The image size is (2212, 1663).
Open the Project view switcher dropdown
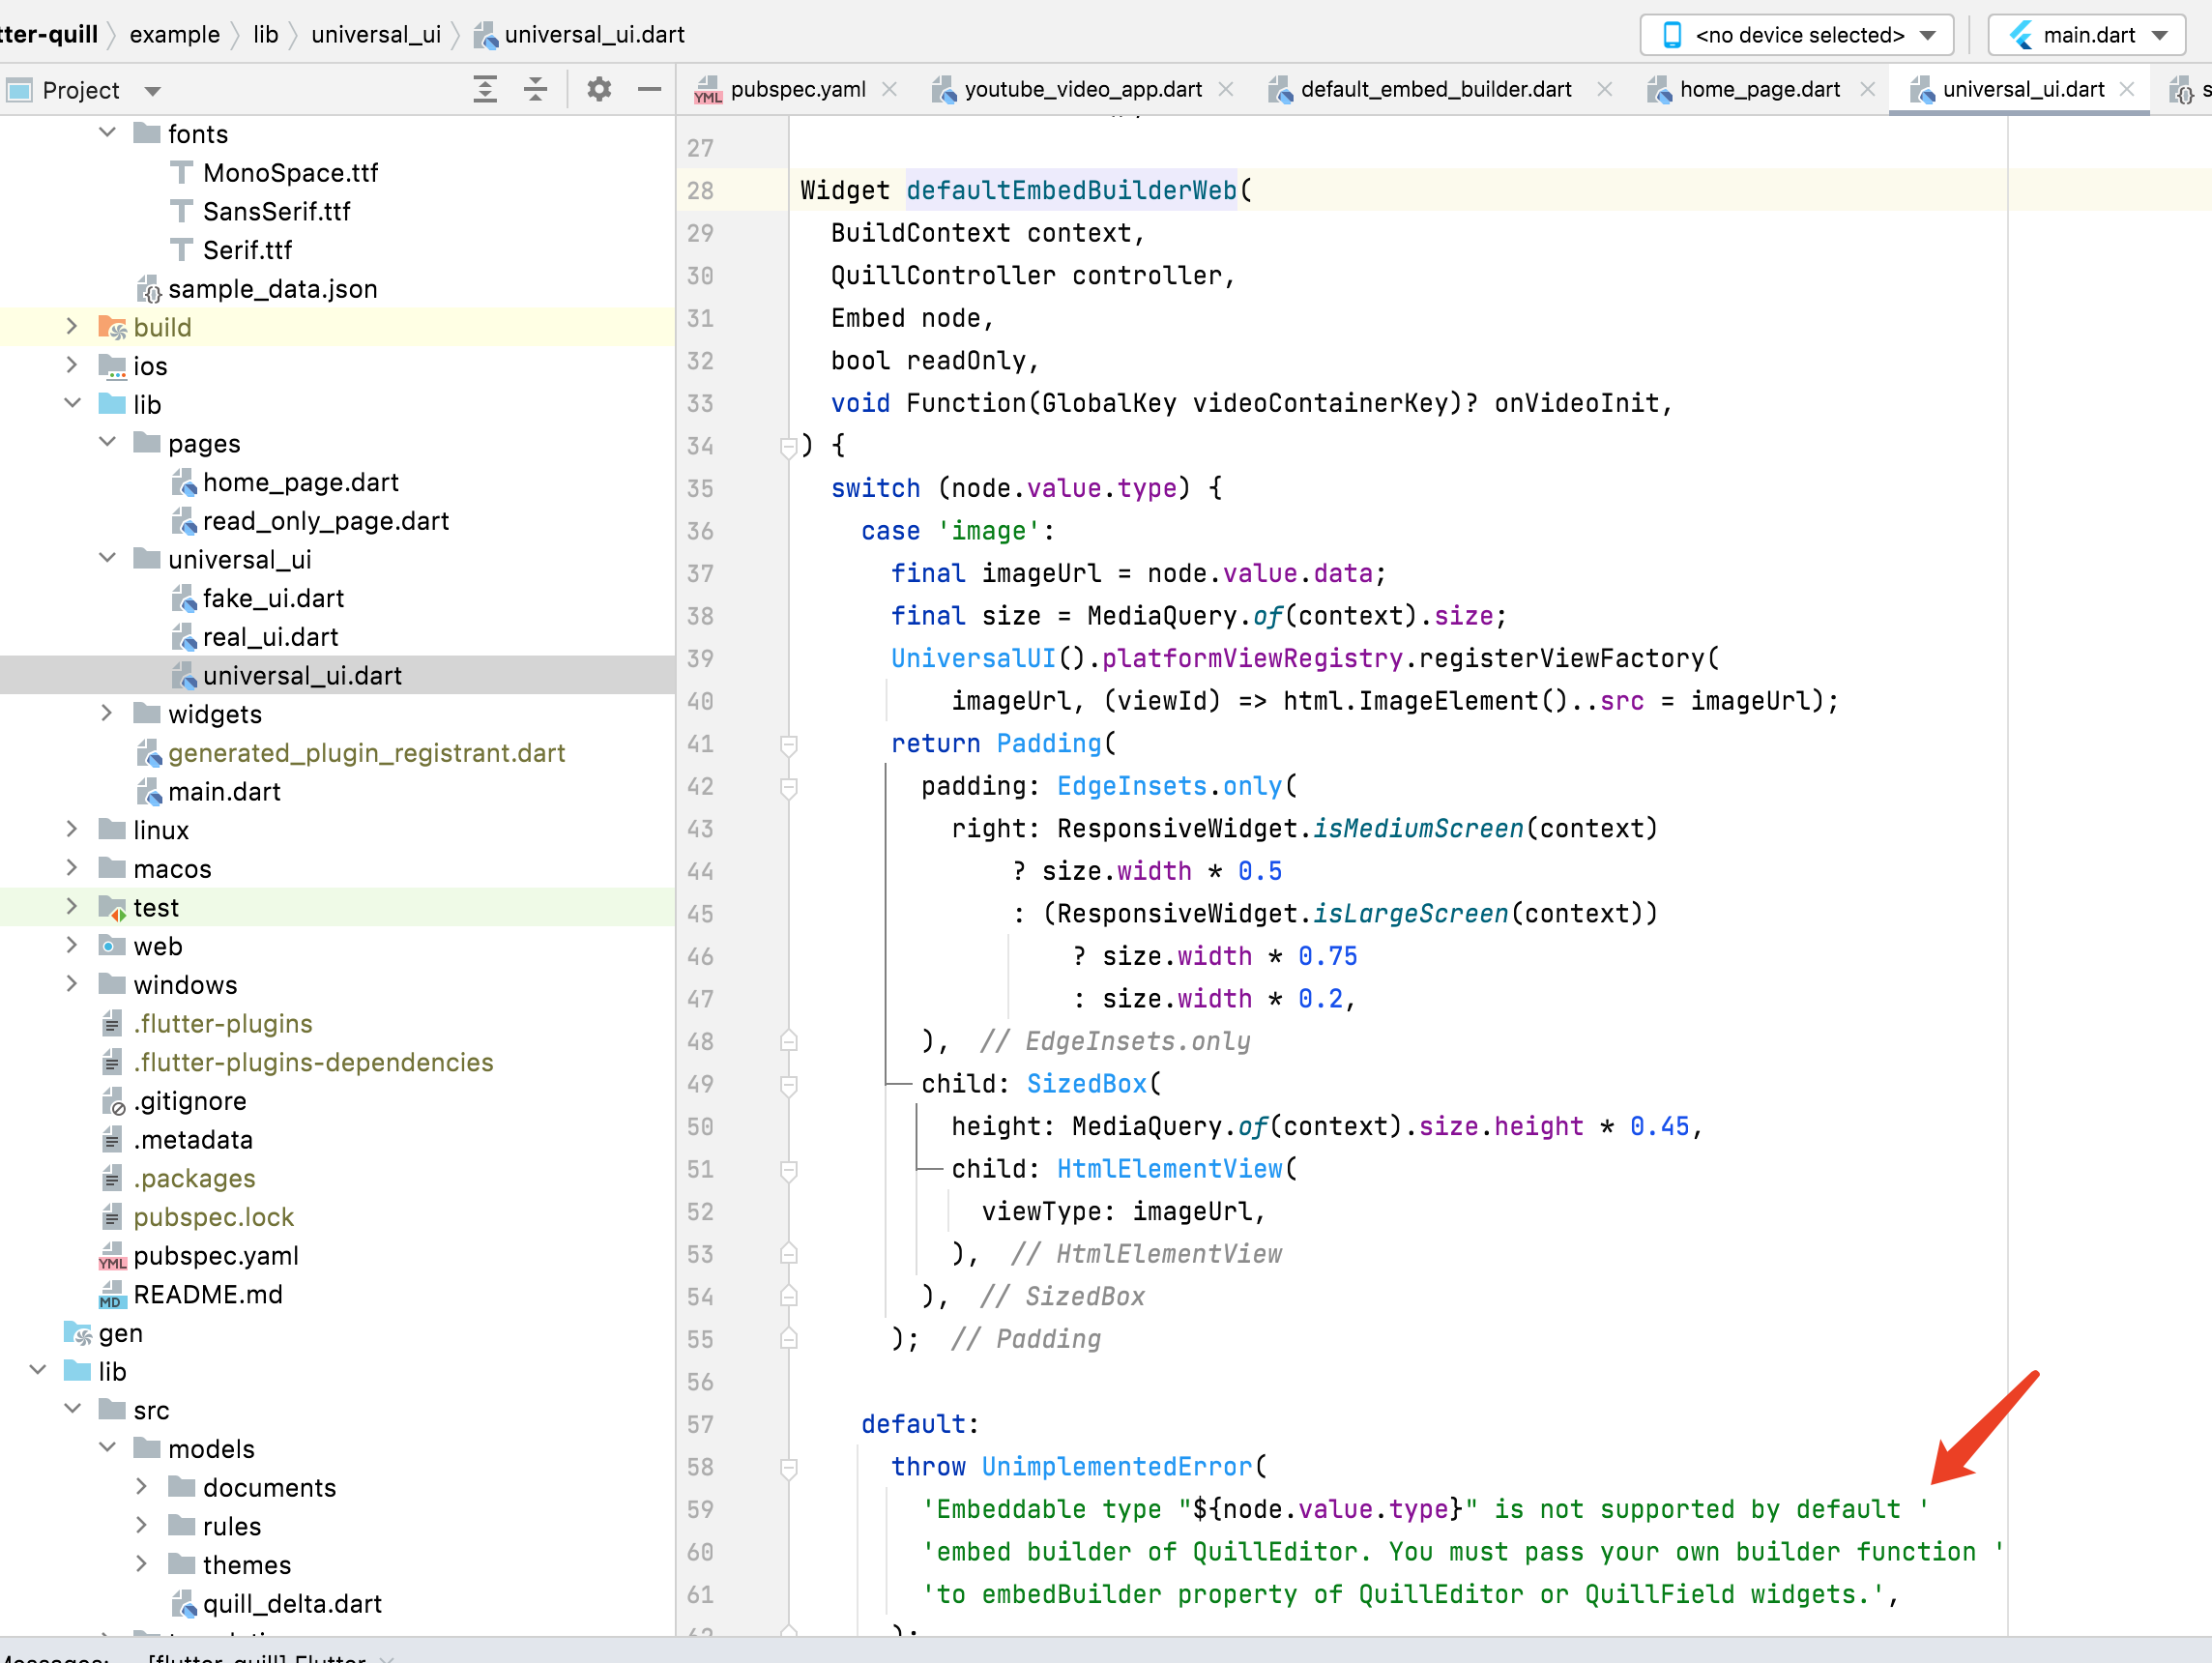[152, 89]
